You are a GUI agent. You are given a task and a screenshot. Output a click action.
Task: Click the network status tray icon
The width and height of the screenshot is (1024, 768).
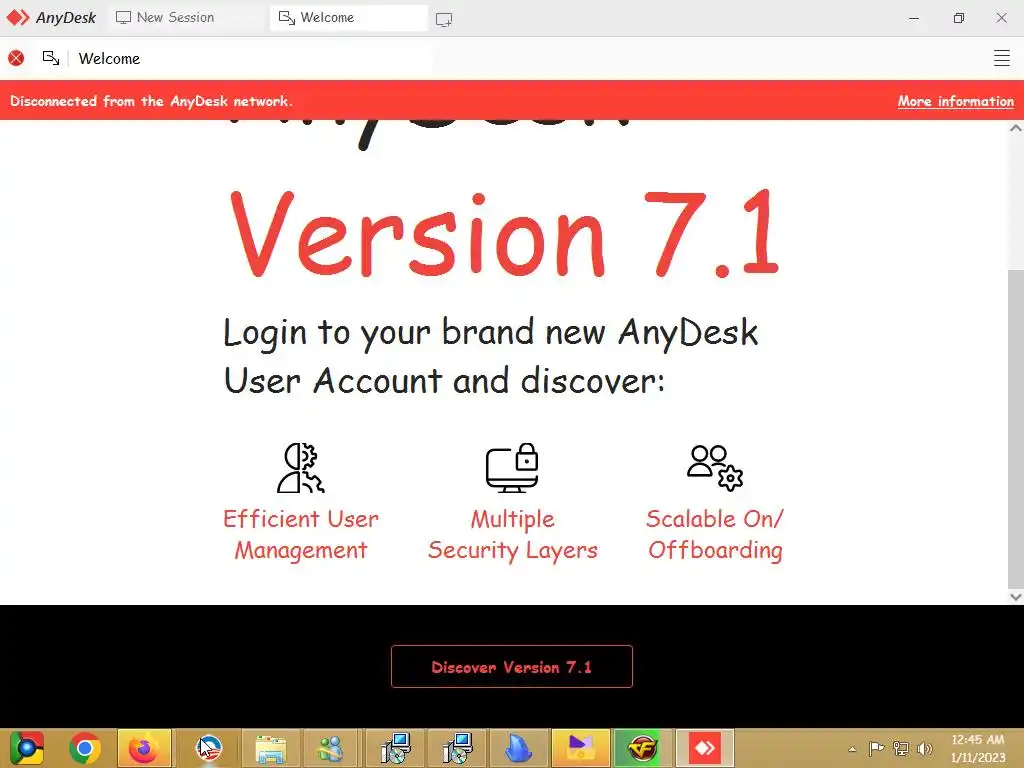pyautogui.click(x=901, y=748)
